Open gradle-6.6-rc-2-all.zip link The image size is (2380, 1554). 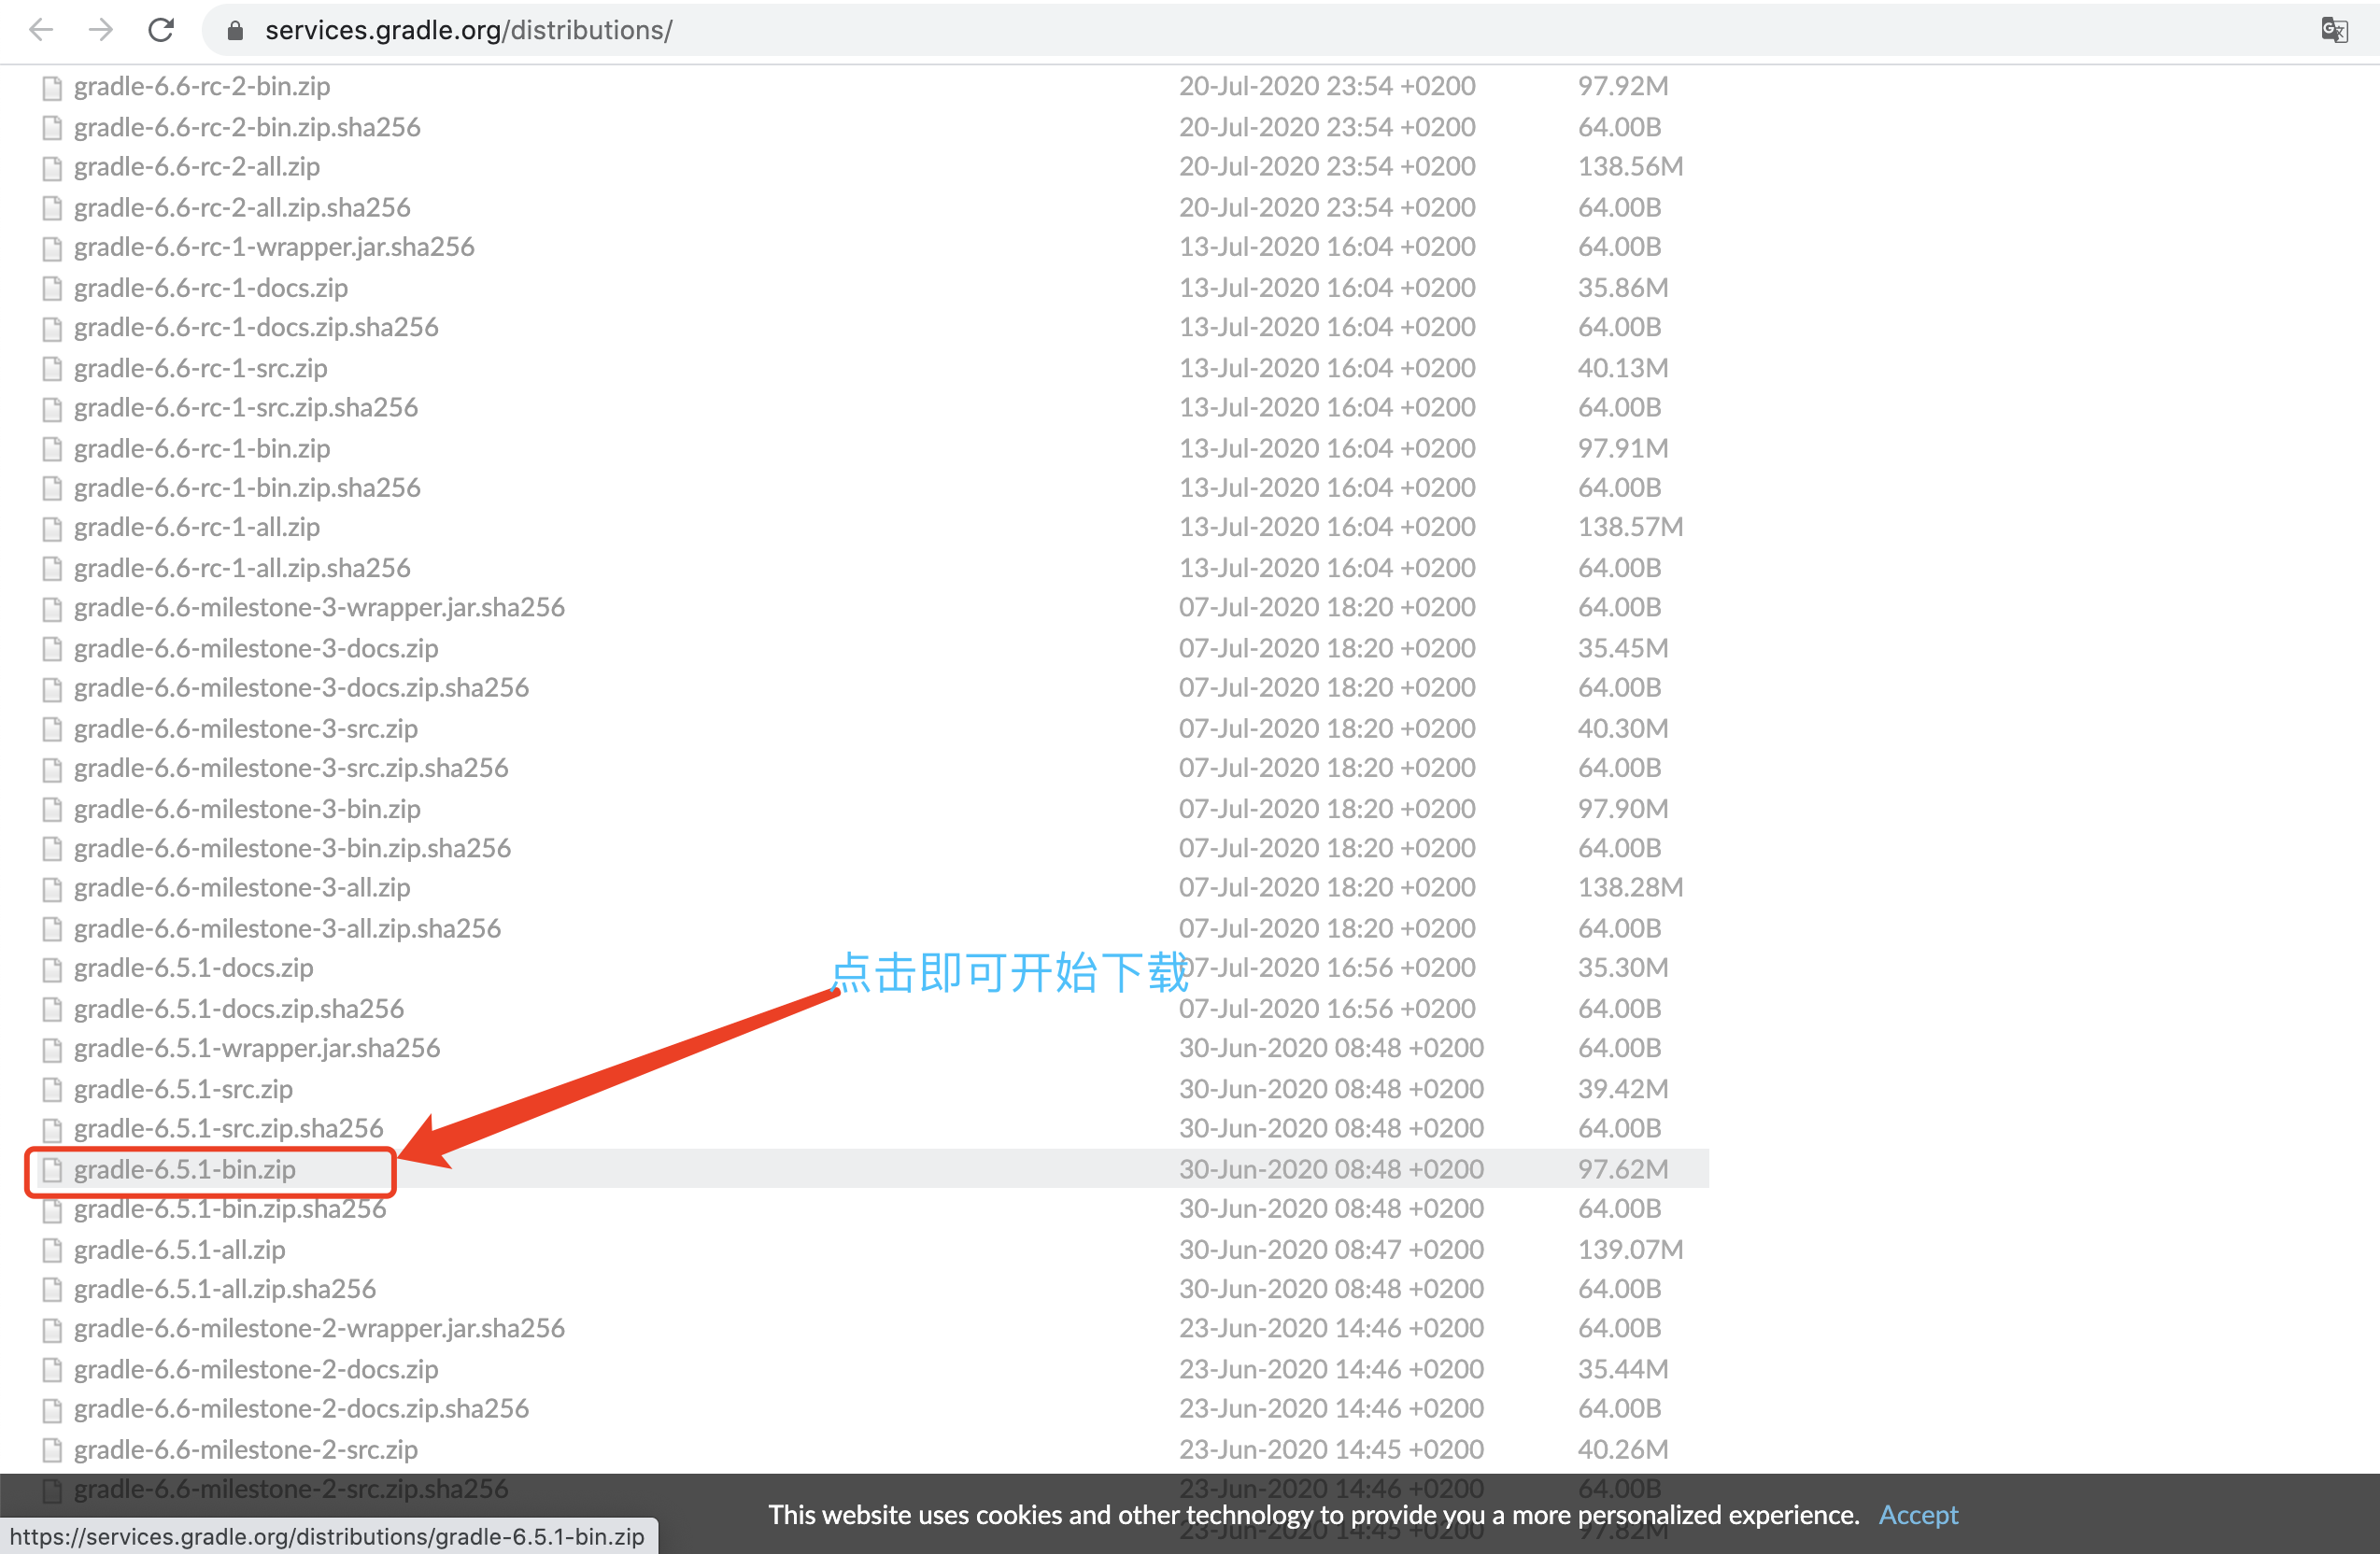click(197, 166)
